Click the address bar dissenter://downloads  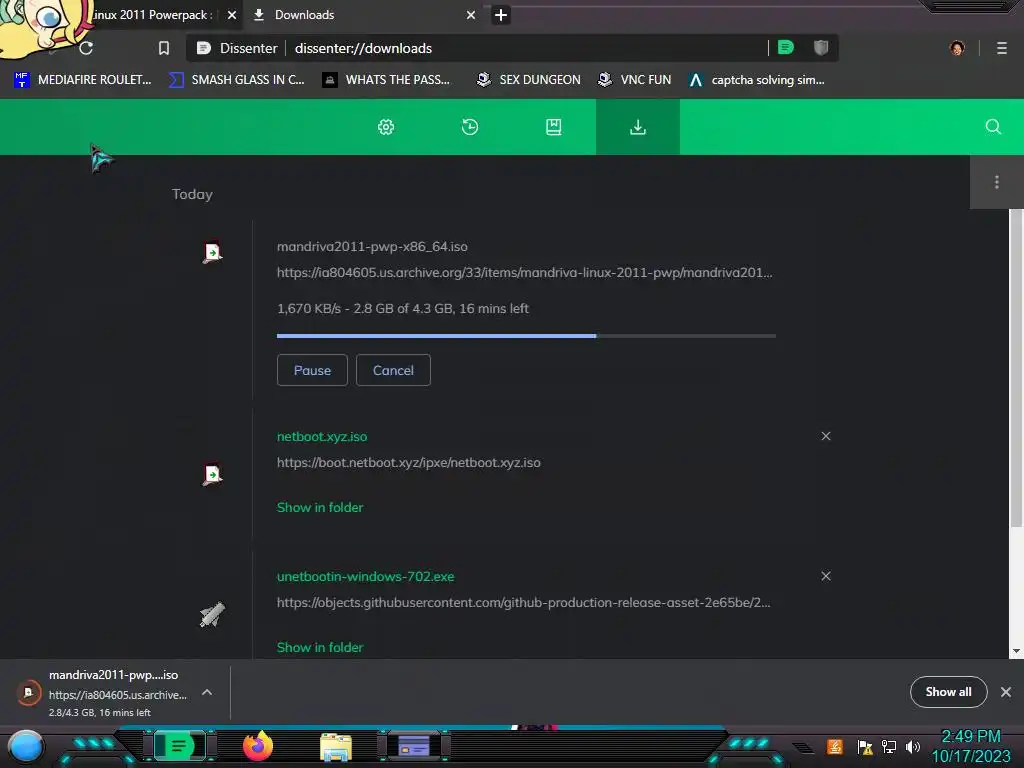point(363,48)
